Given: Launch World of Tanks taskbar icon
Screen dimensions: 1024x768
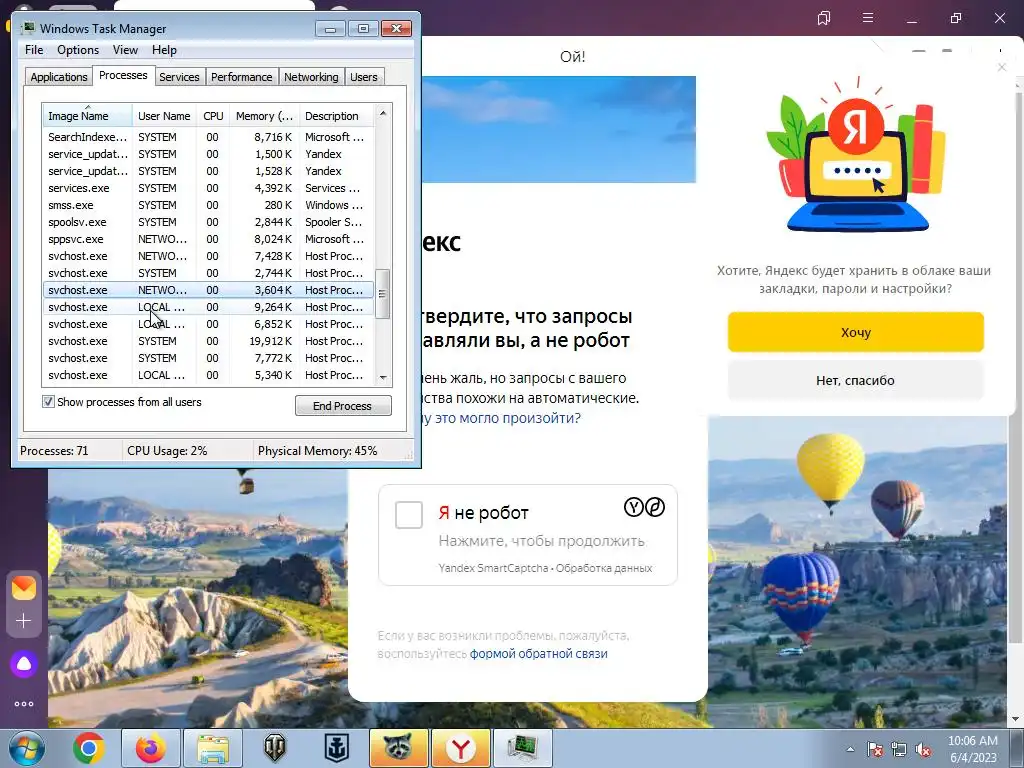Looking at the screenshot, I should click(274, 748).
